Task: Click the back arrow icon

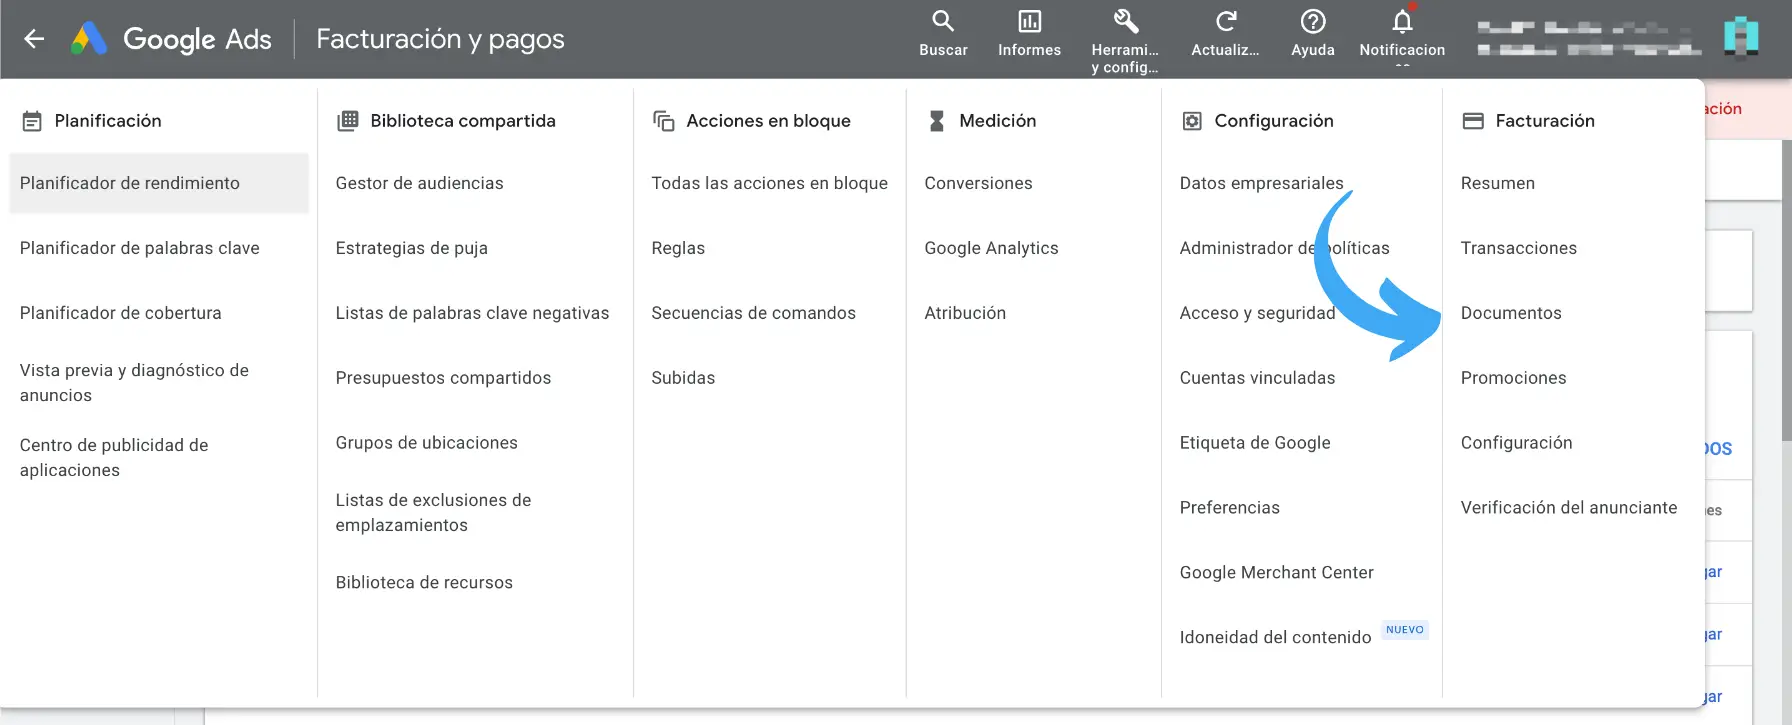Action: tap(34, 39)
